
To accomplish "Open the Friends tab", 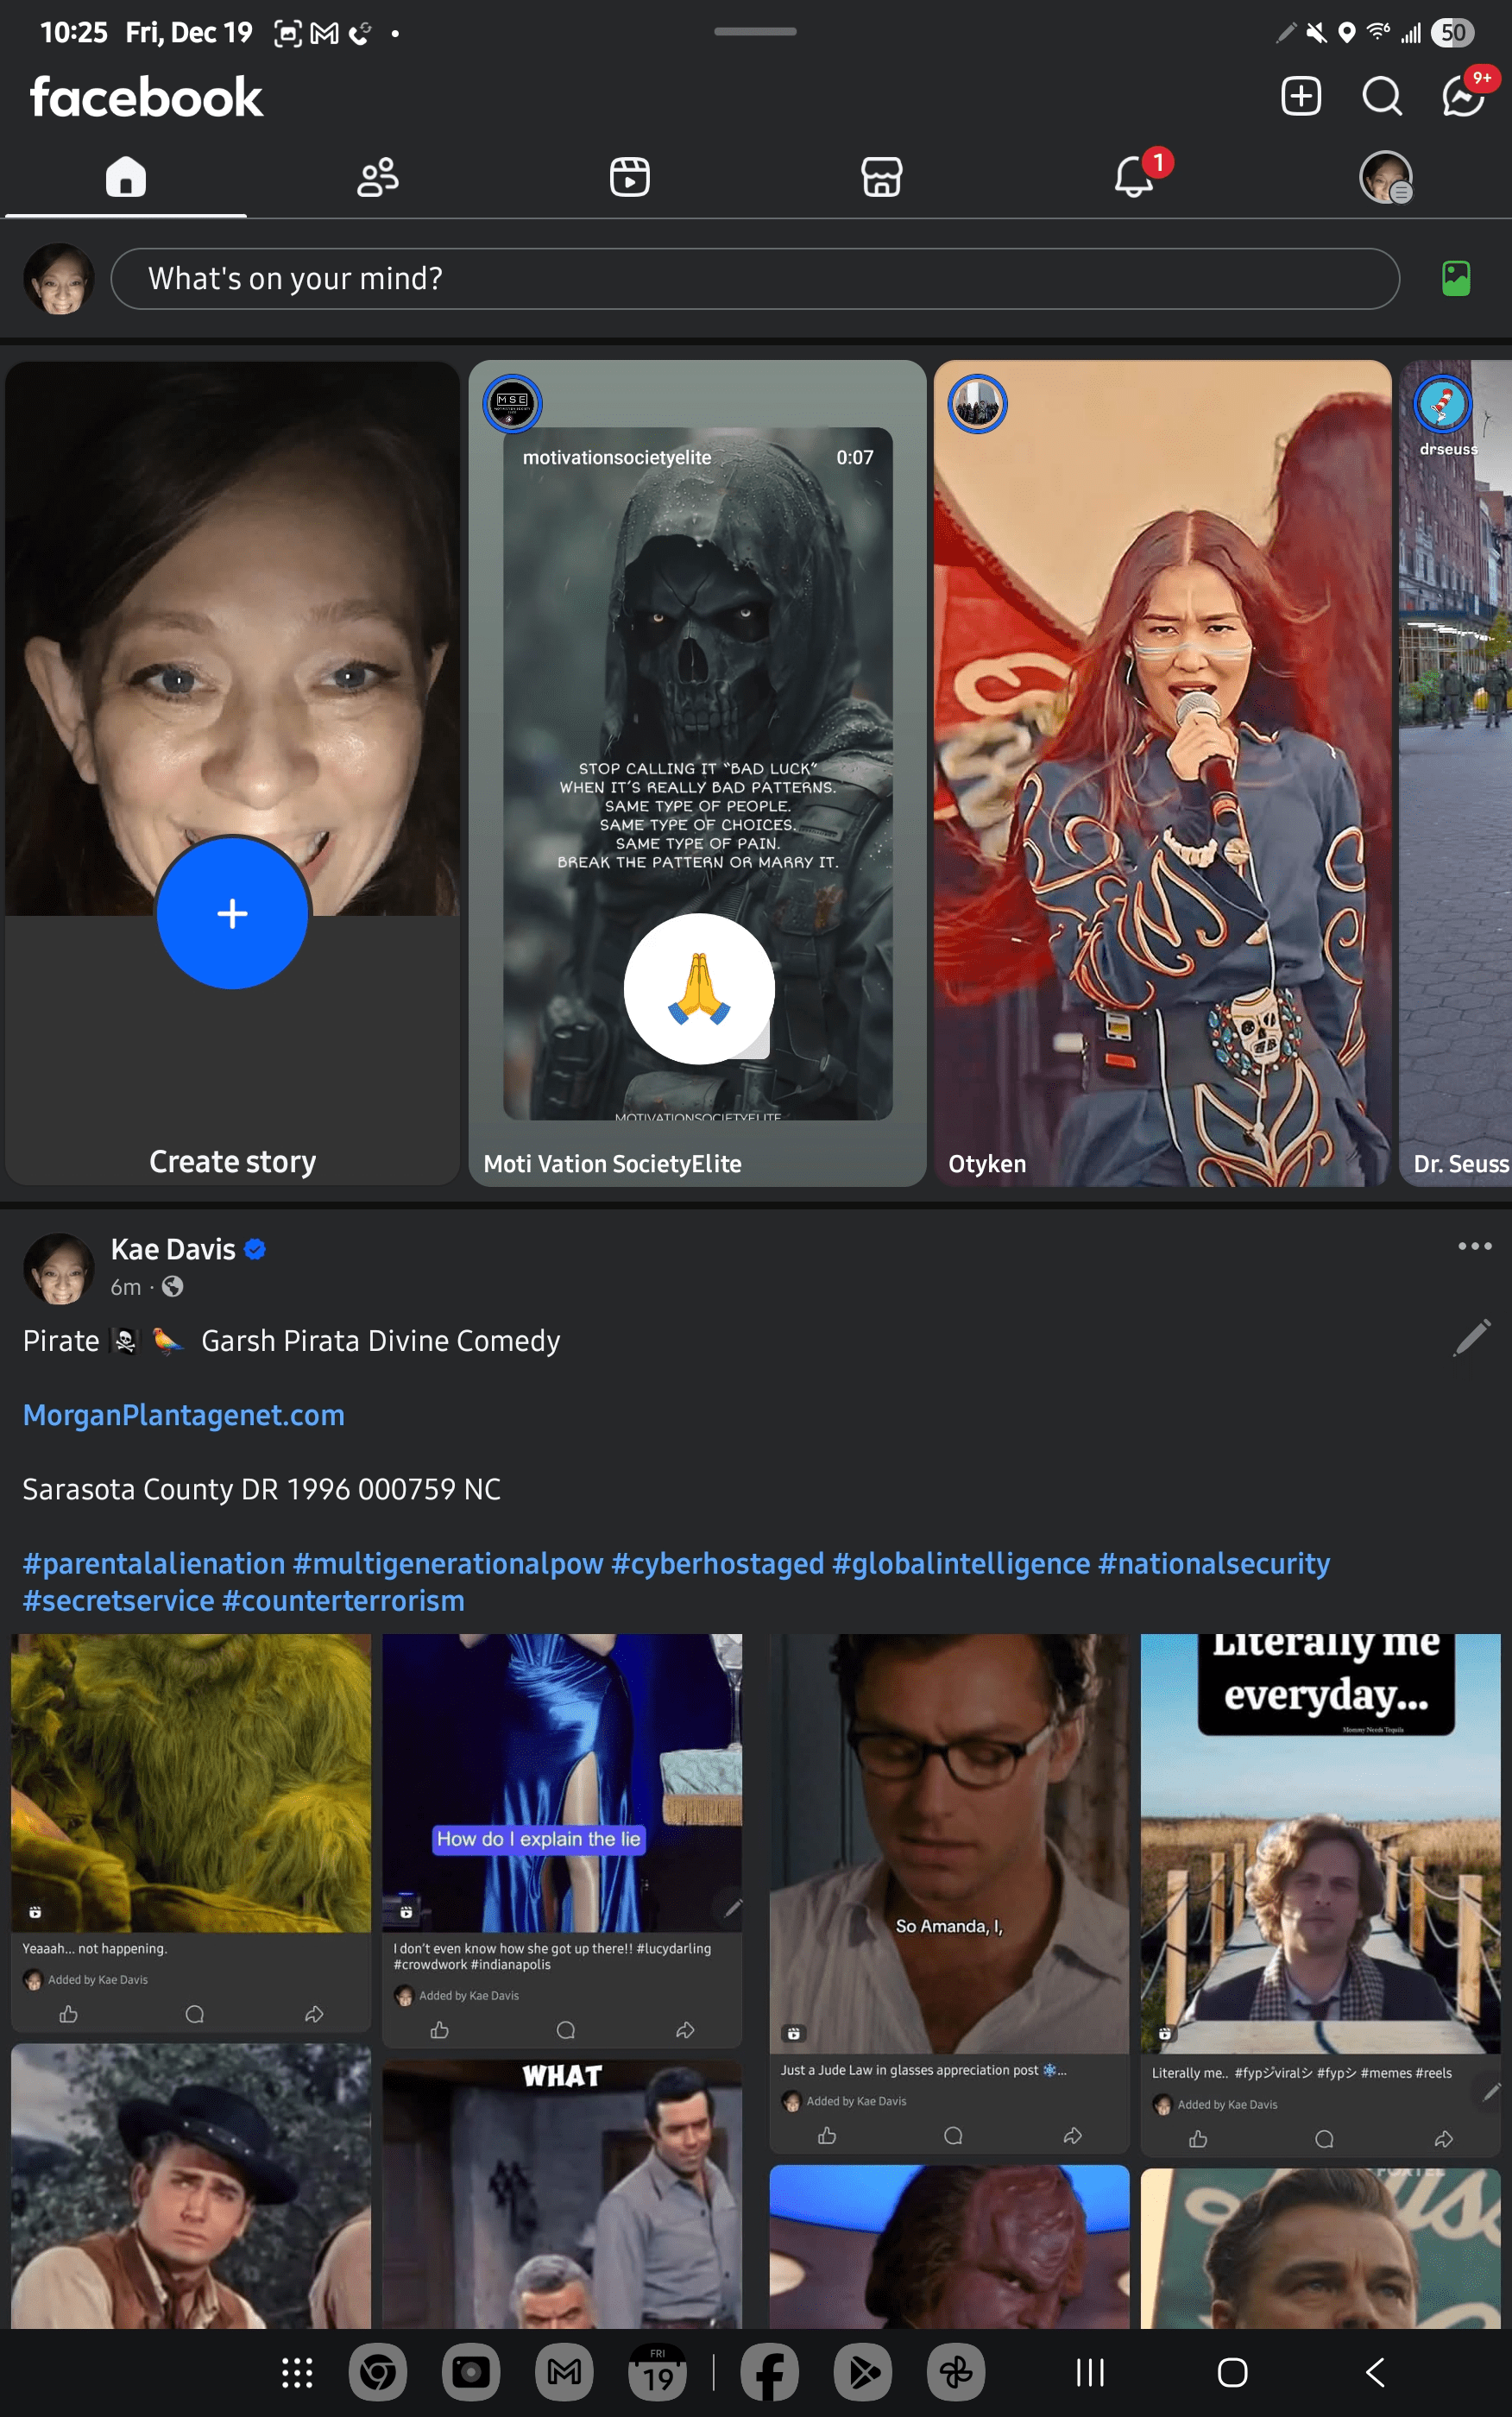I will pyautogui.click(x=377, y=176).
